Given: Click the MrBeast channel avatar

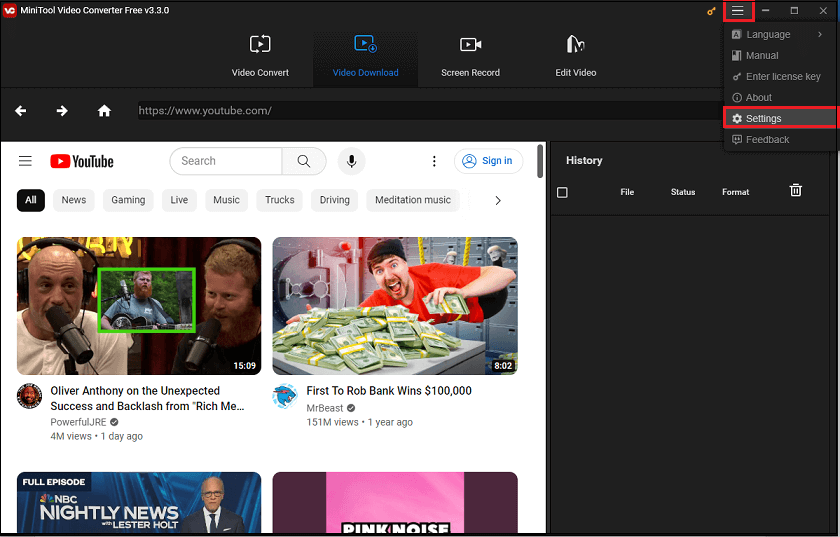Looking at the screenshot, I should 285,397.
